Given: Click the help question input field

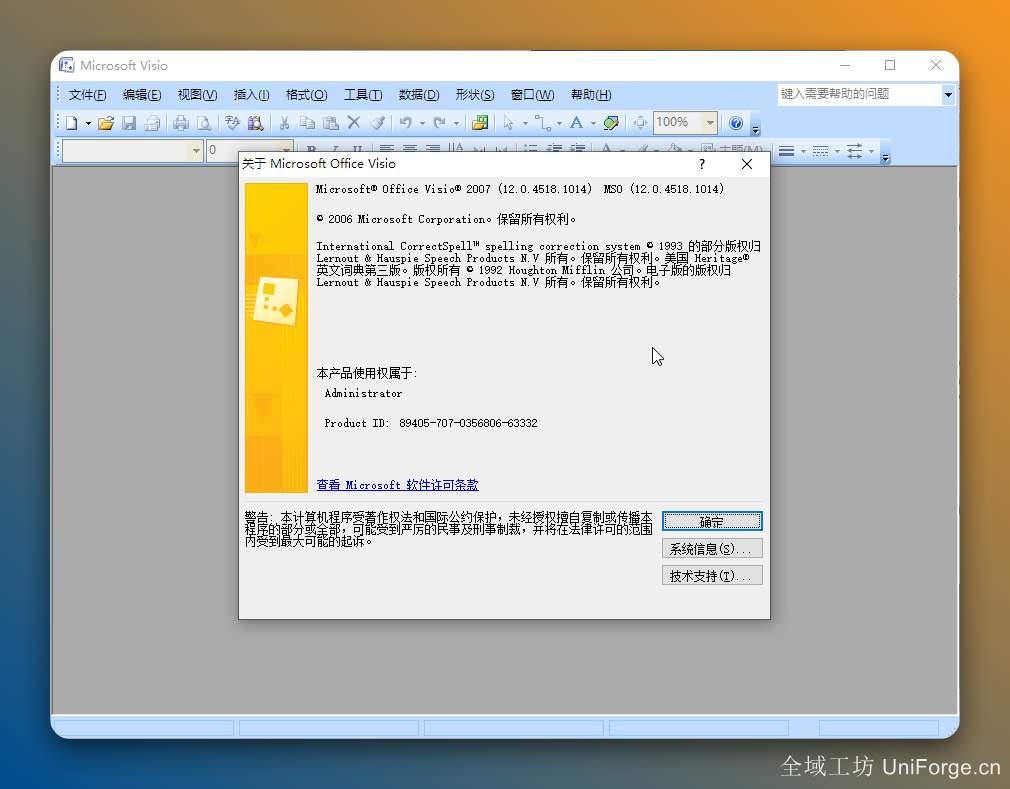Looking at the screenshot, I should (x=859, y=94).
